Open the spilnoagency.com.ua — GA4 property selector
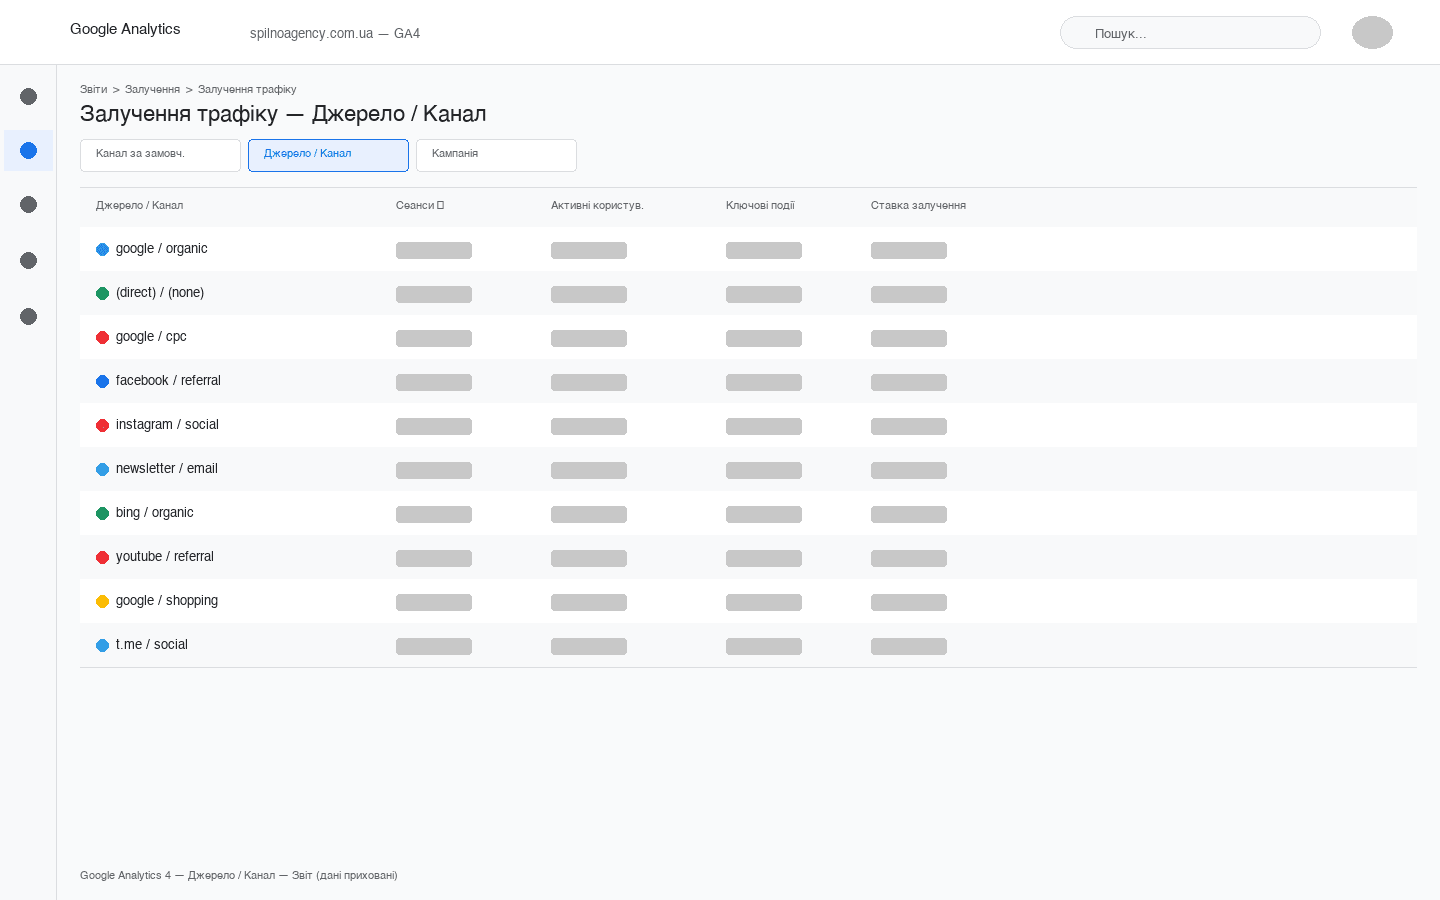This screenshot has width=1440, height=900. click(335, 33)
